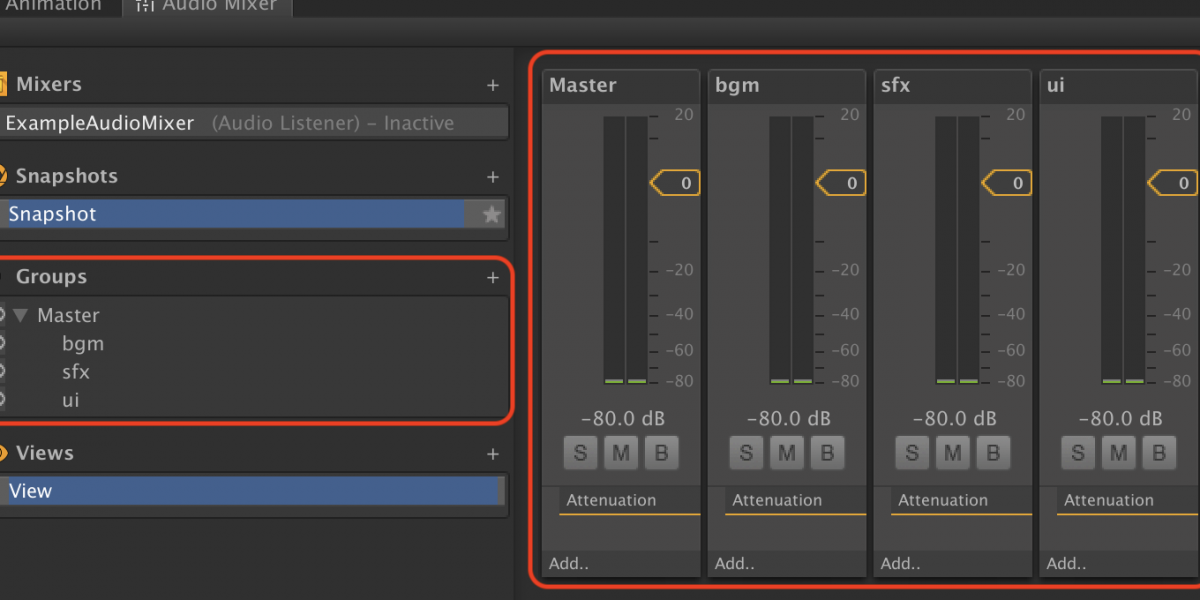This screenshot has width=1200, height=600.
Task: Open Add effect dropdown on Master strip
Action: coord(569,564)
